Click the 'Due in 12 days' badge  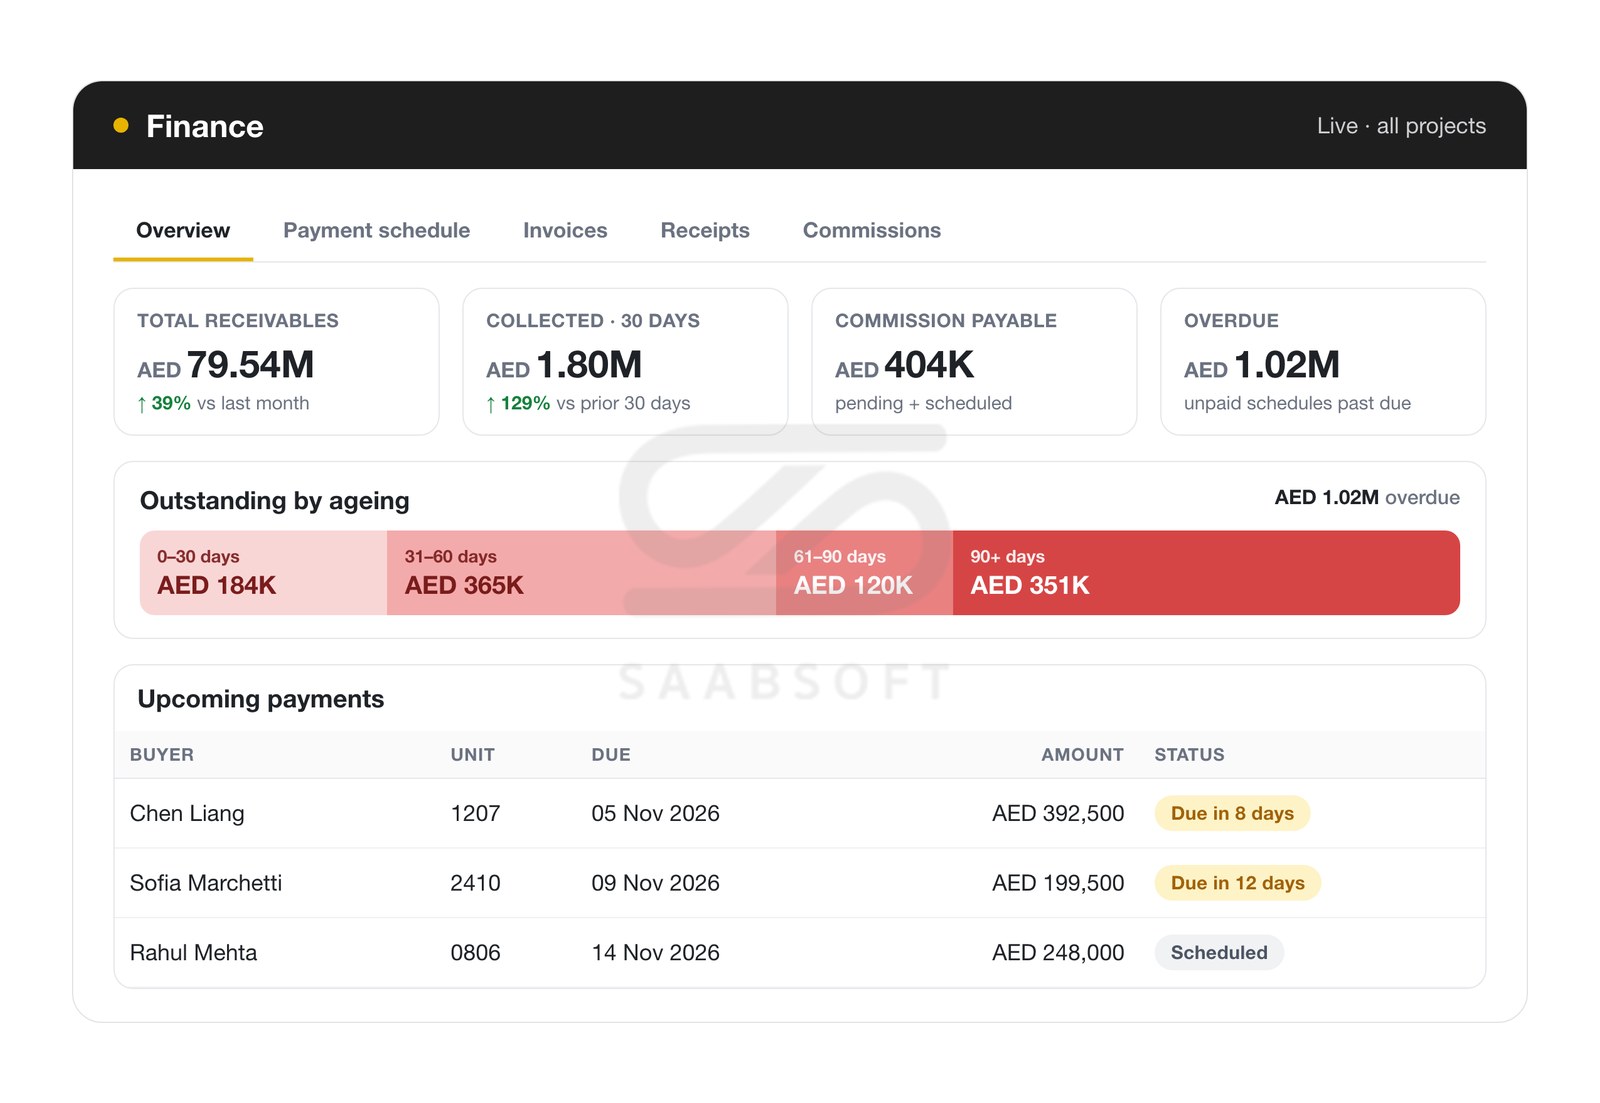[x=1238, y=883]
